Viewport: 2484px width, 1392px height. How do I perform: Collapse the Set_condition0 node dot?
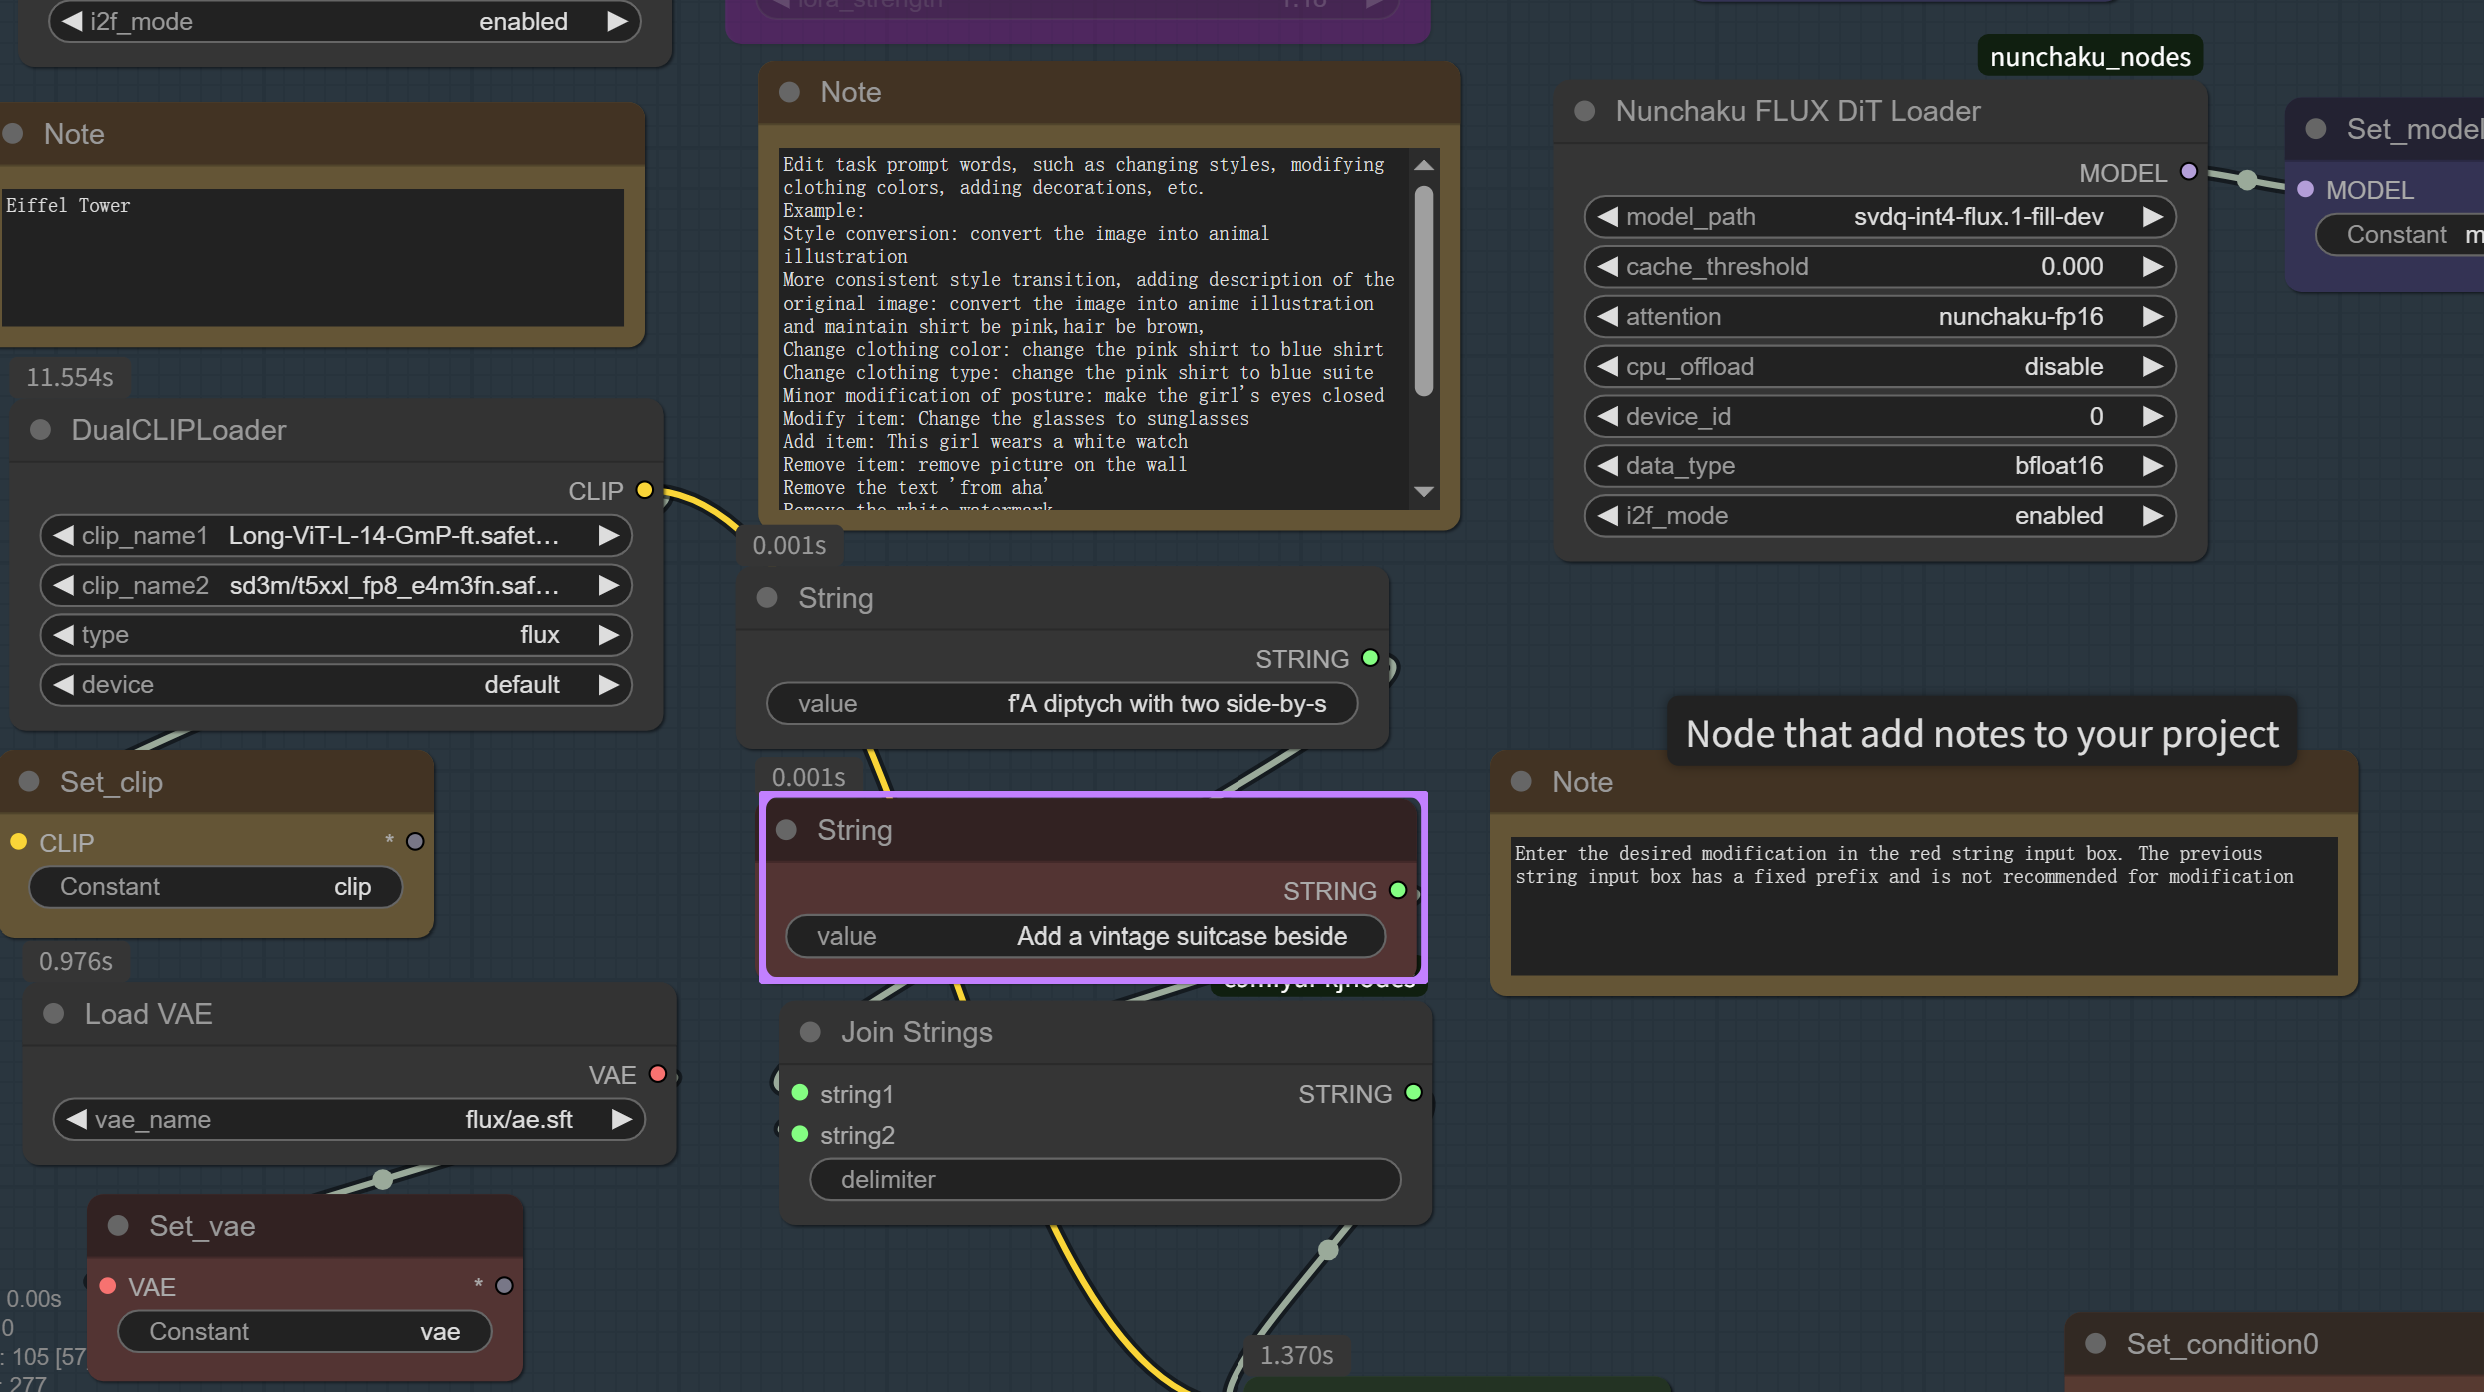tap(2096, 1344)
